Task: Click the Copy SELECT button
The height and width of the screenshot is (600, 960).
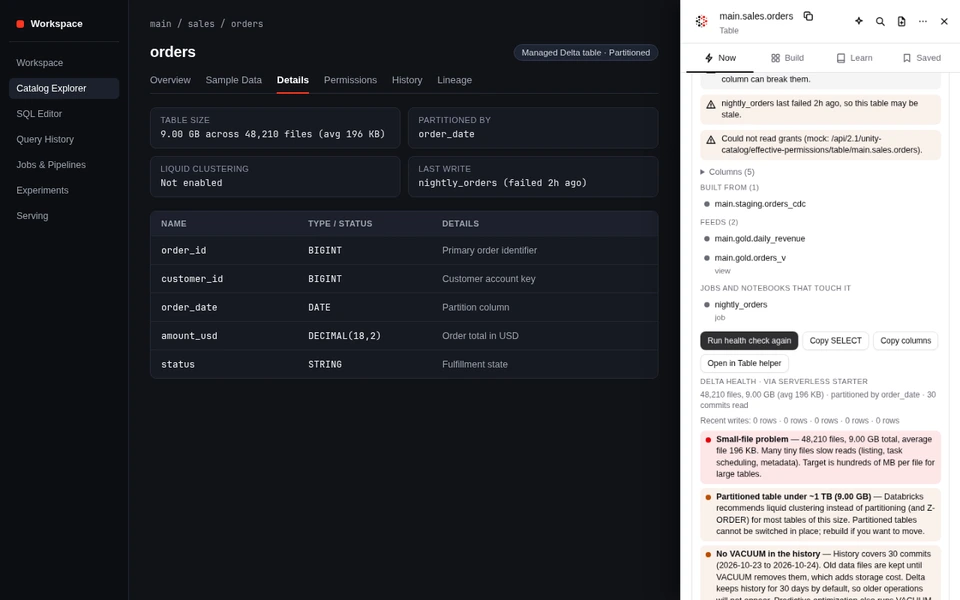Action: [835, 340]
